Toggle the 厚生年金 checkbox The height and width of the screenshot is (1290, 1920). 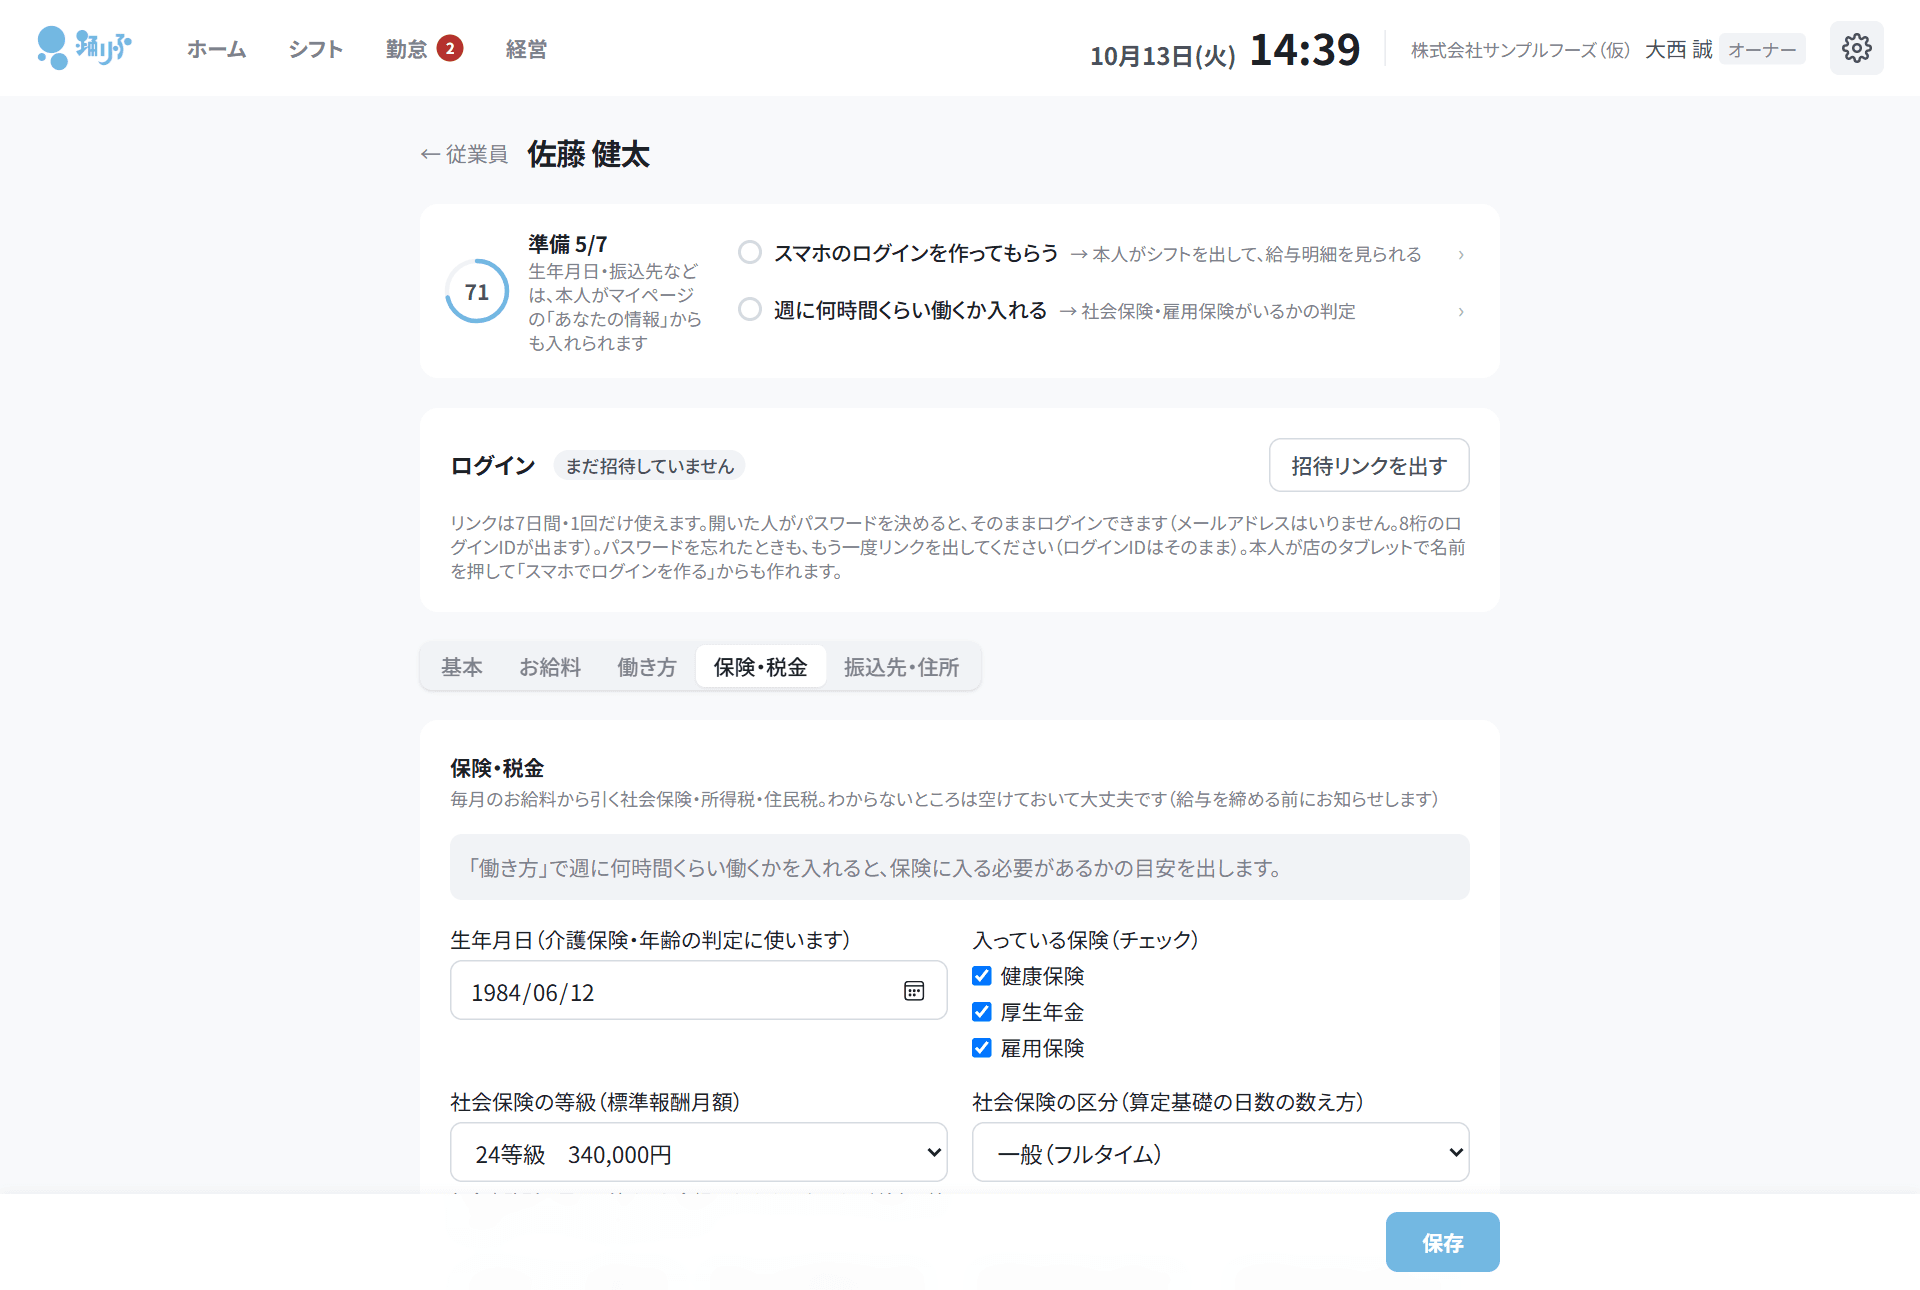[x=982, y=1012]
